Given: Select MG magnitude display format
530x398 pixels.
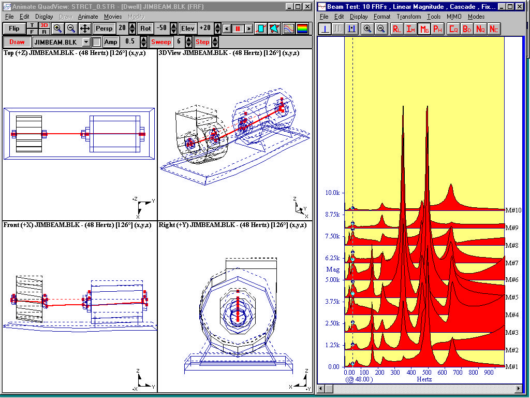Looking at the screenshot, I should pyautogui.click(x=424, y=29).
